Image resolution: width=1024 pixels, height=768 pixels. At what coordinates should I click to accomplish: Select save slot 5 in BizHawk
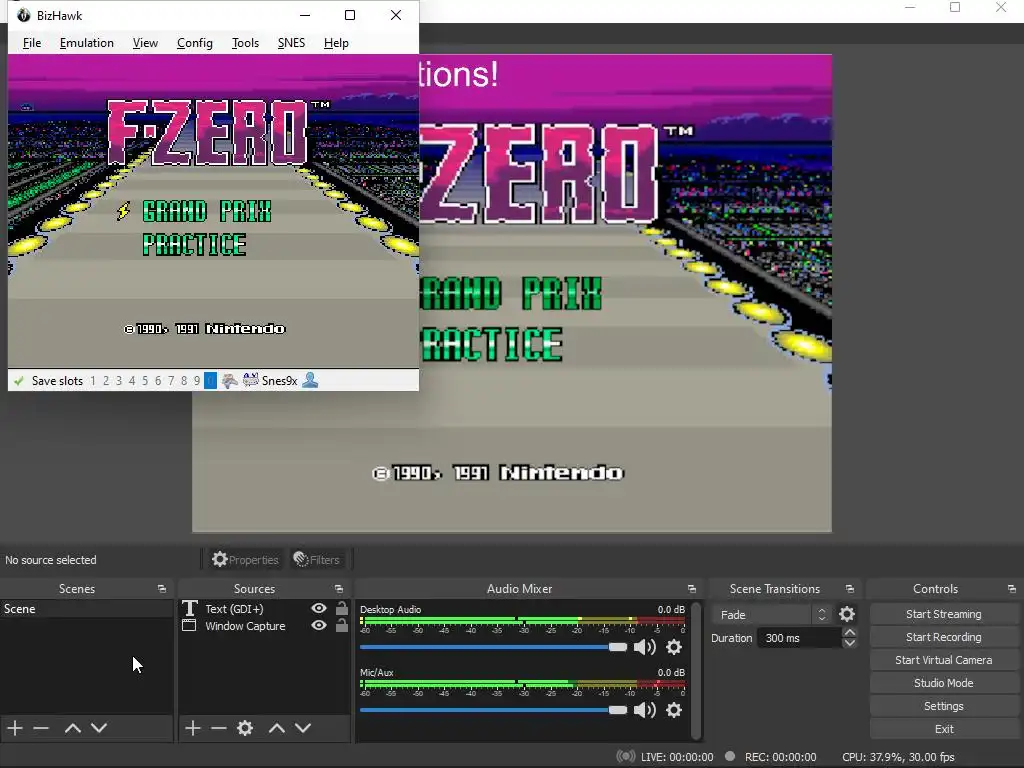point(145,381)
